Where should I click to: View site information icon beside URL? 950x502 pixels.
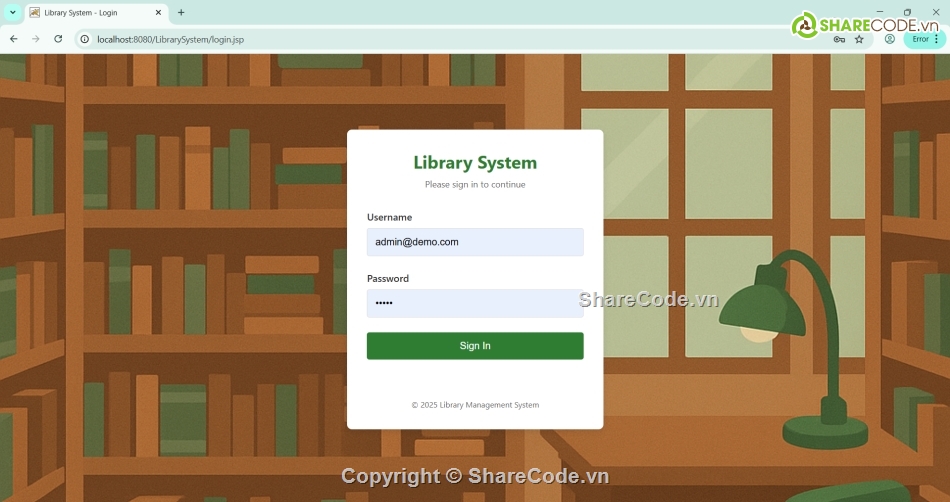click(x=85, y=39)
